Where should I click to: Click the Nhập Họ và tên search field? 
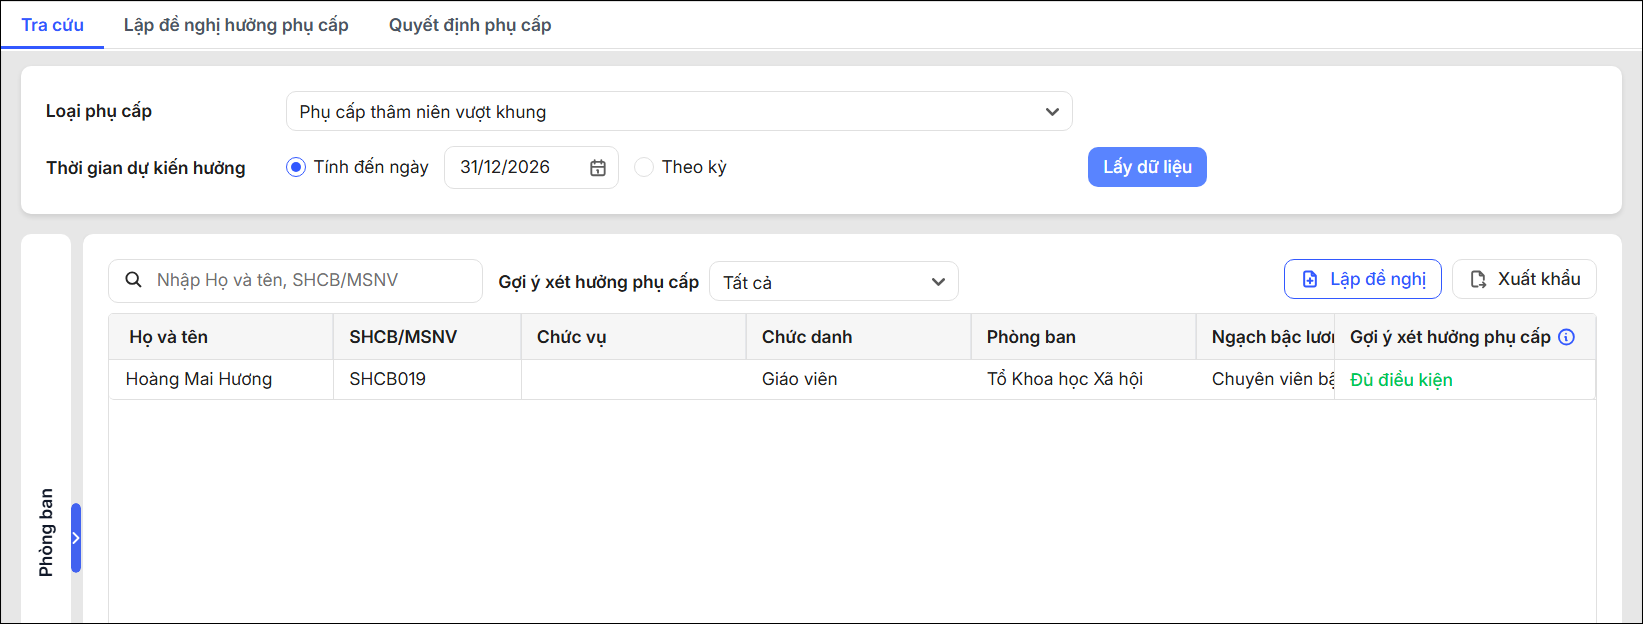click(295, 281)
